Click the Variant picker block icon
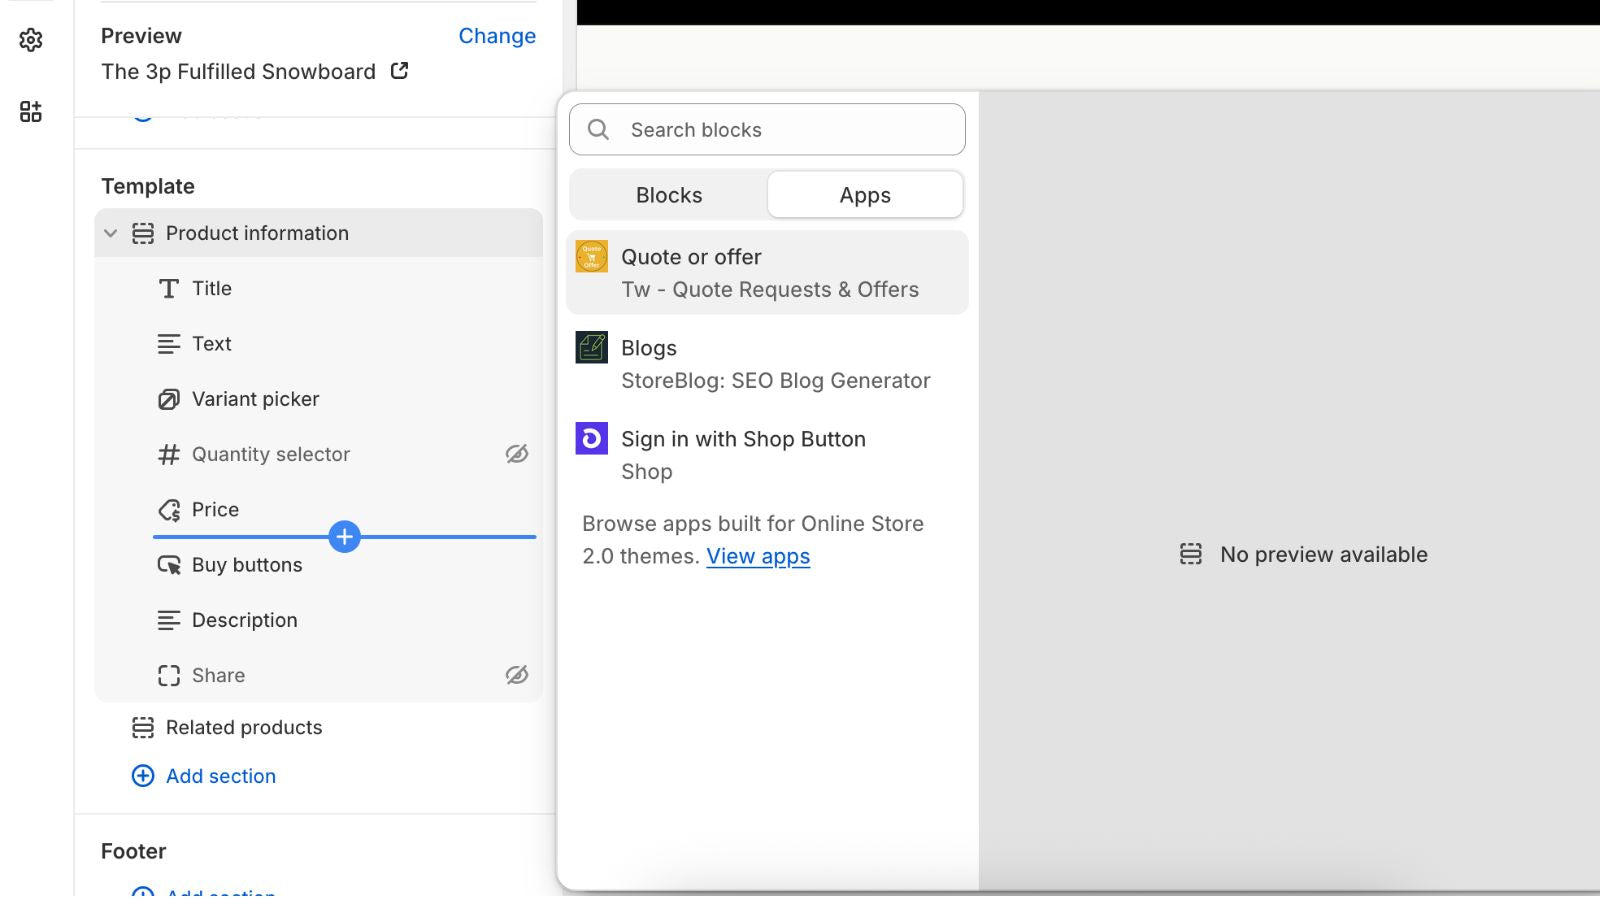Screen dimensions: 1600x900 pos(168,399)
